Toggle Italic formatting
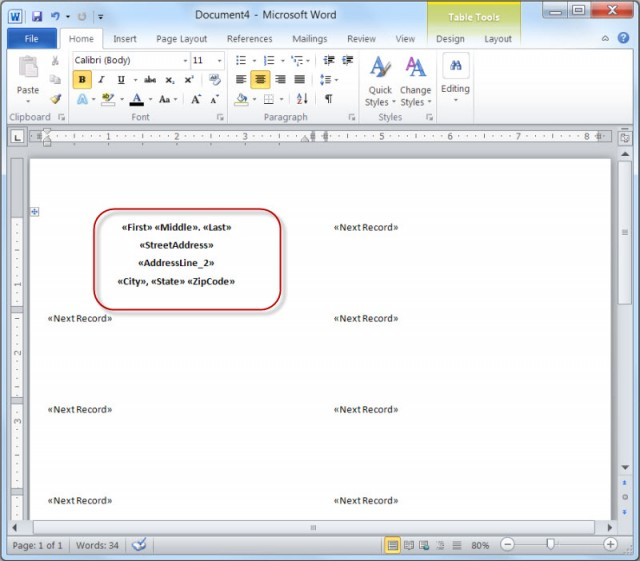This screenshot has height=561, width=640. coord(101,80)
